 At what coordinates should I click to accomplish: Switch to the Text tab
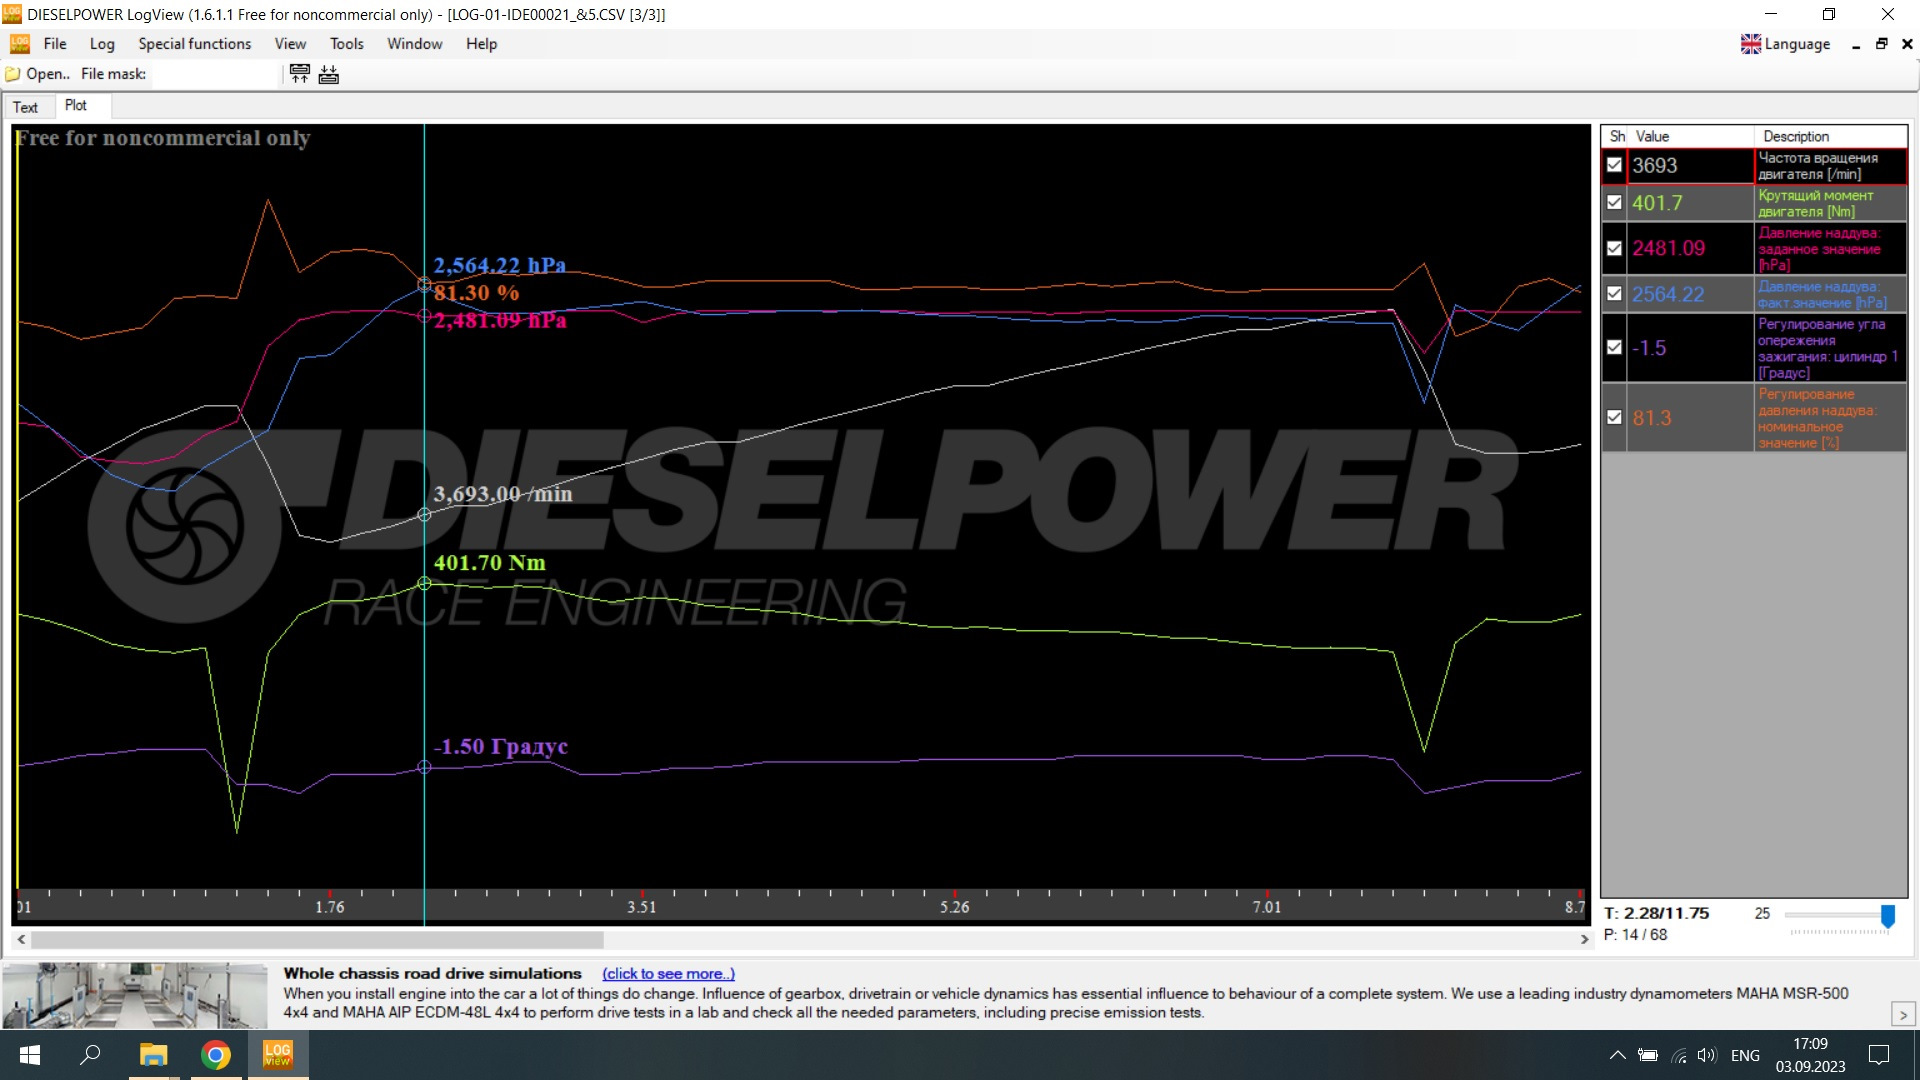pyautogui.click(x=26, y=107)
